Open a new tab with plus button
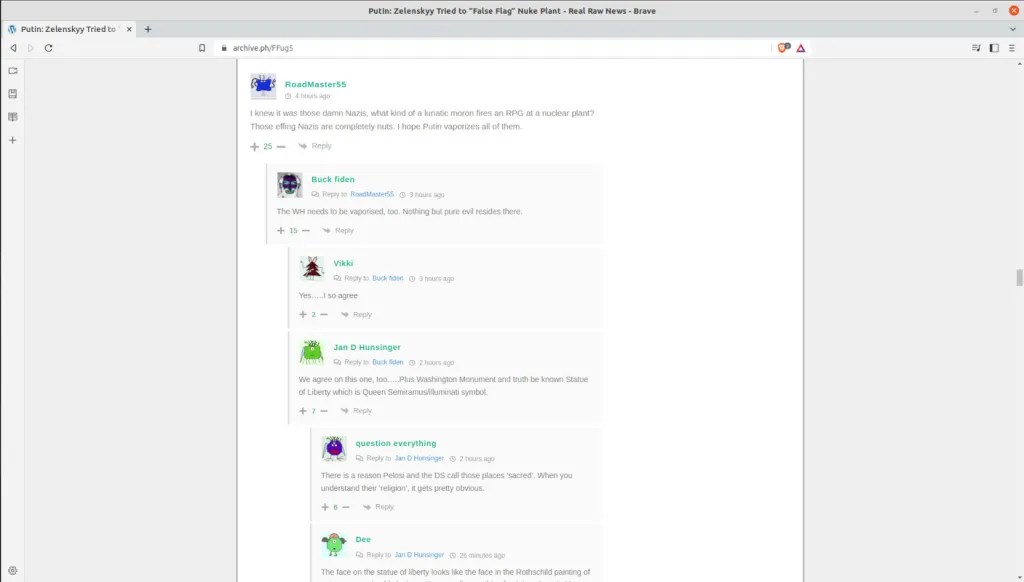 (148, 29)
